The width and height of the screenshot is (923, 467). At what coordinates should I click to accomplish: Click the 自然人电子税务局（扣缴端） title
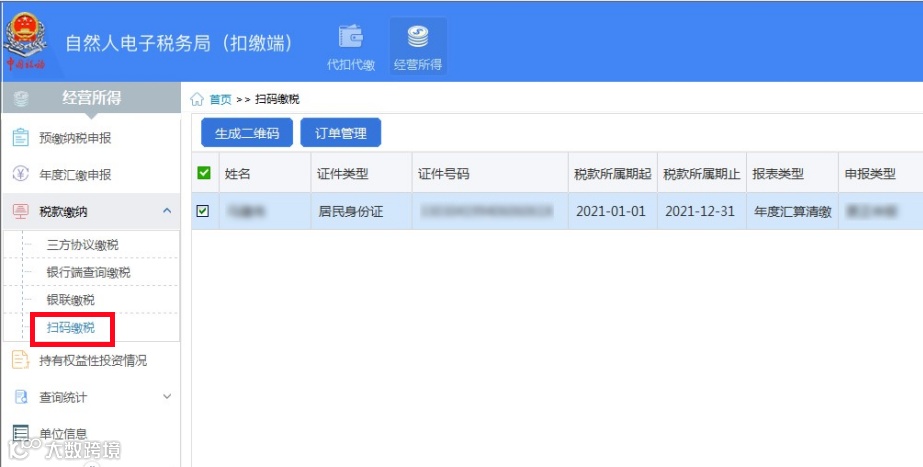[x=179, y=44]
